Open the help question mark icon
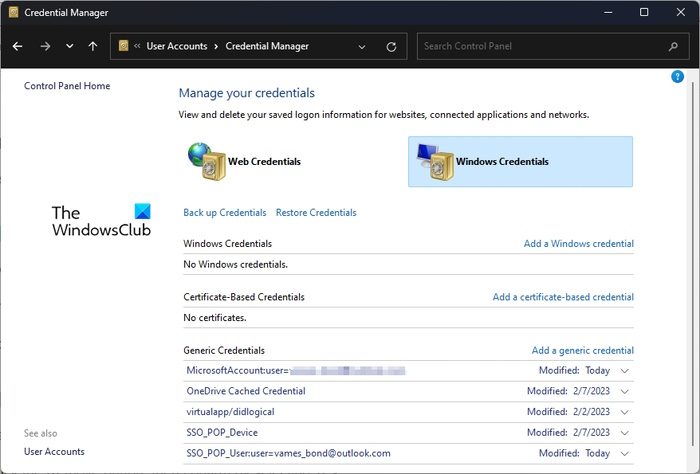Viewport: 700px width, 474px height. (x=678, y=77)
